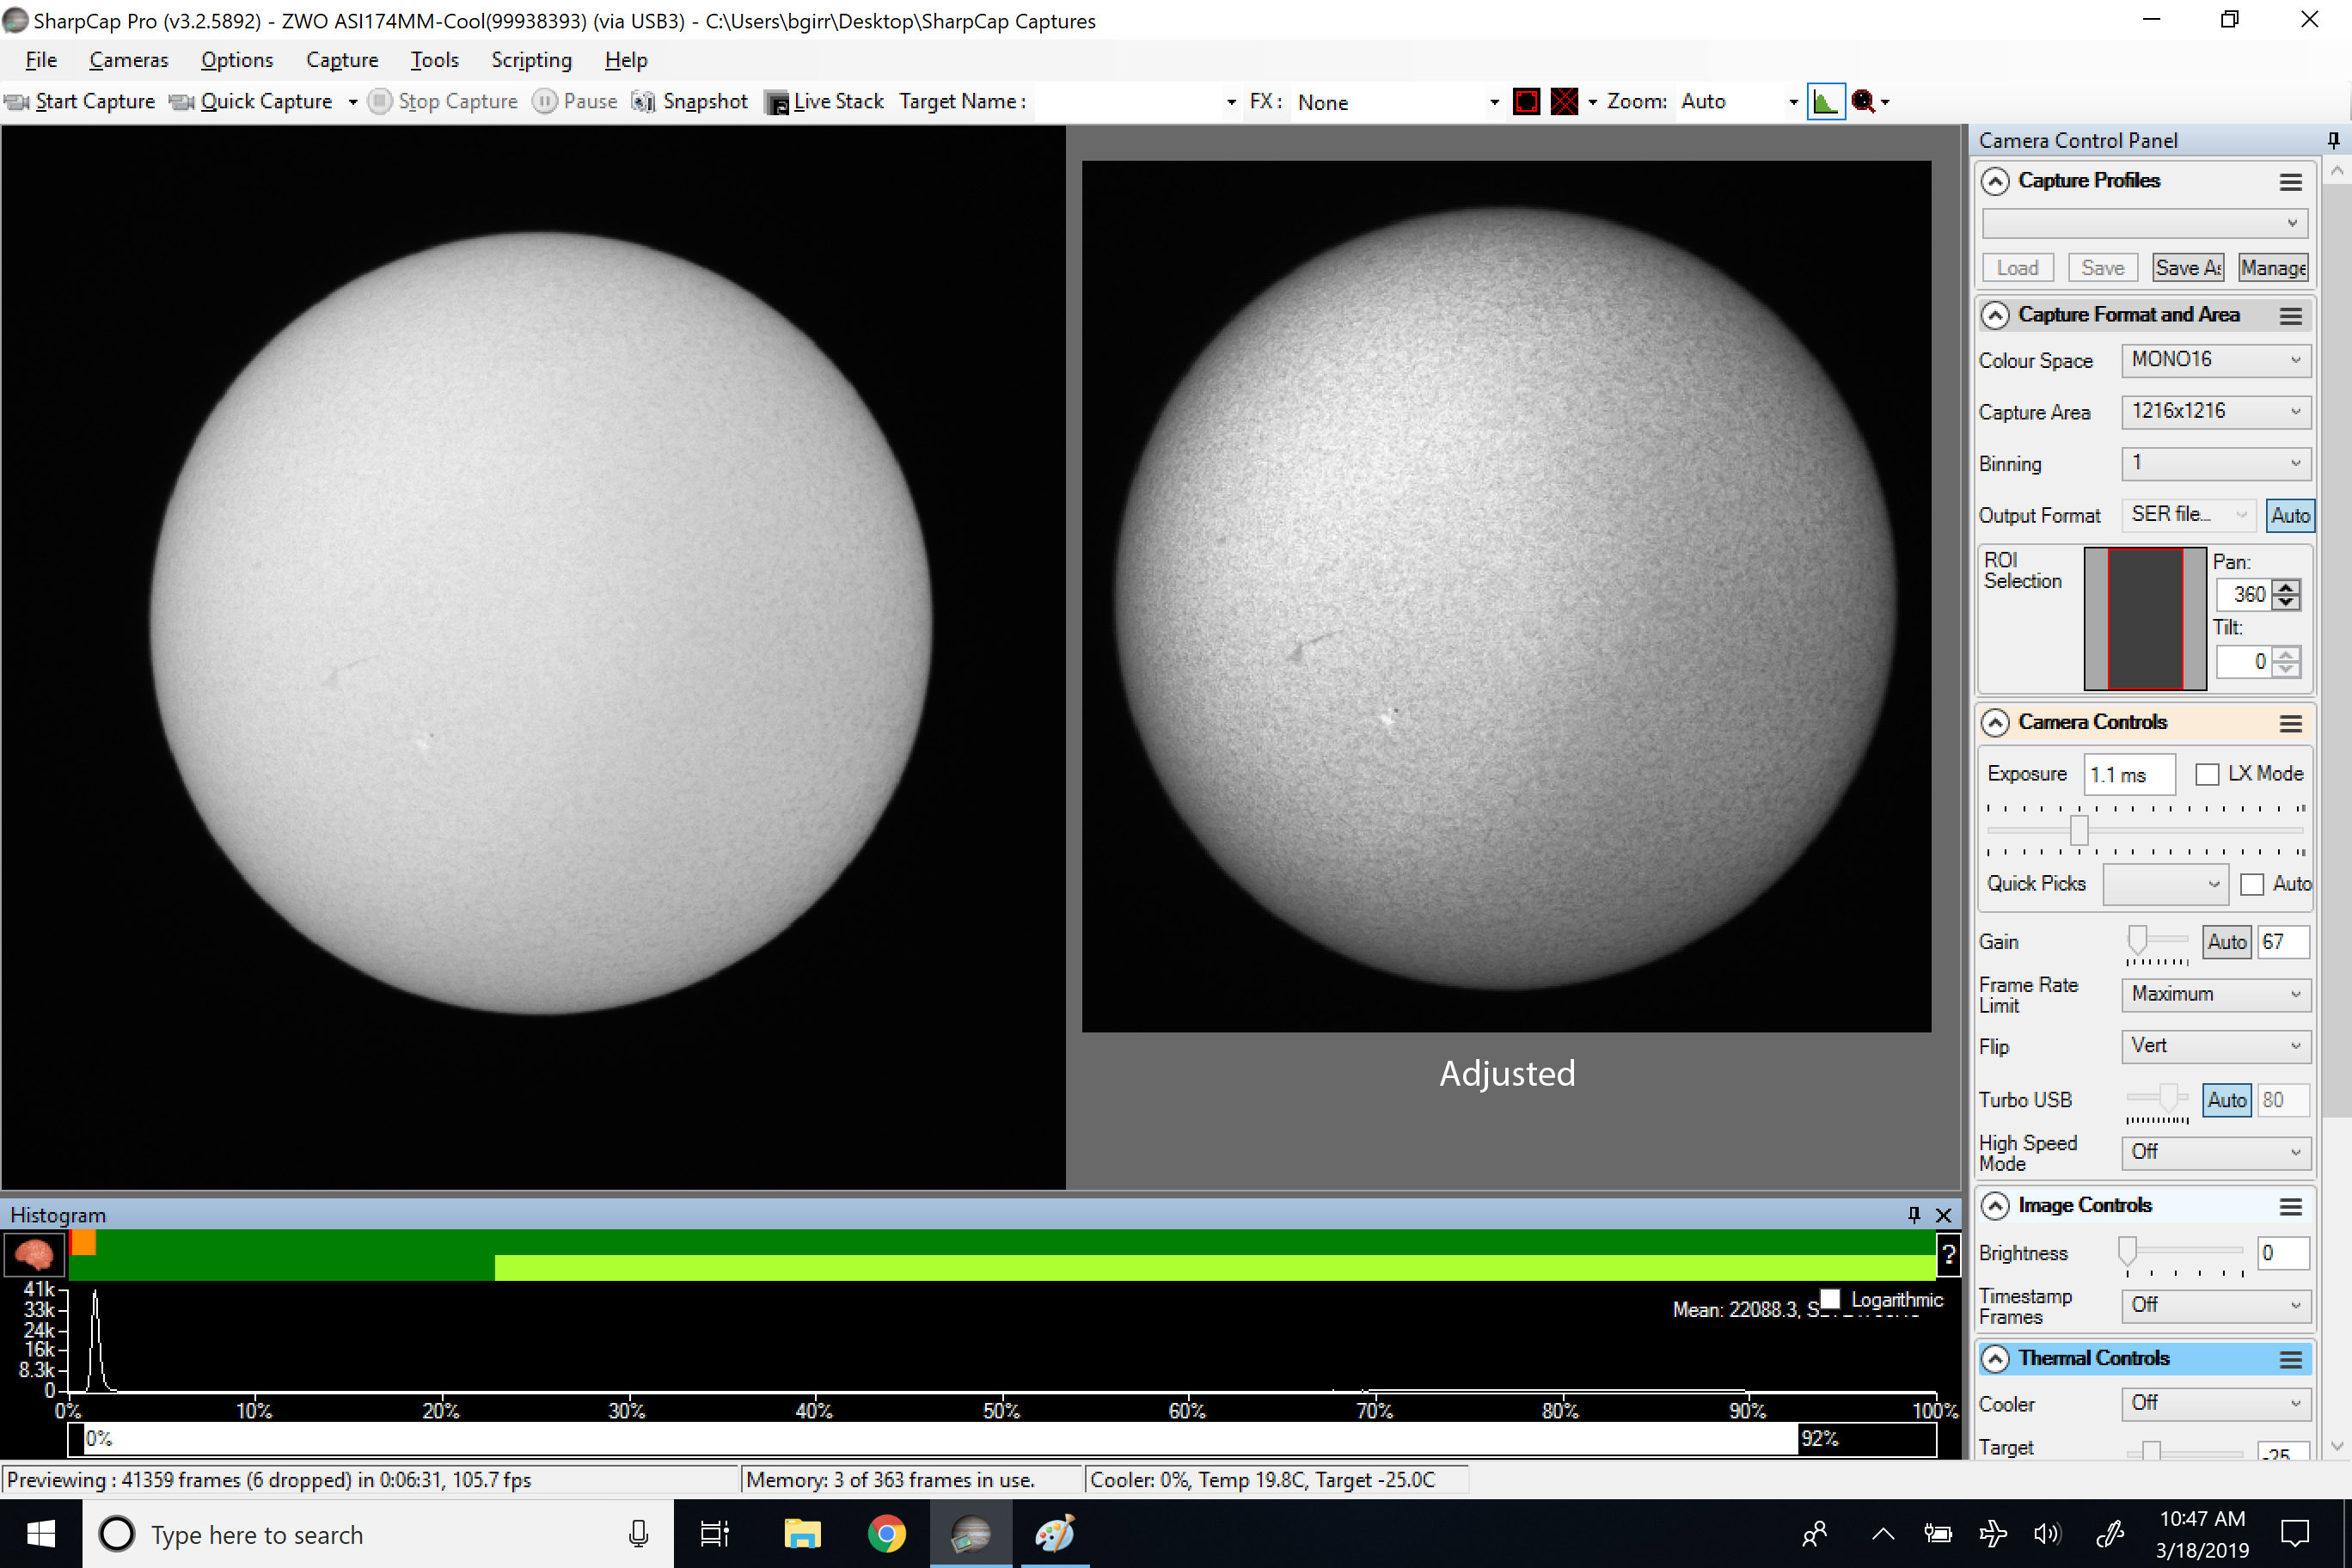Open Live Stack from the toolbar
The width and height of the screenshot is (2352, 1568).
(x=824, y=102)
